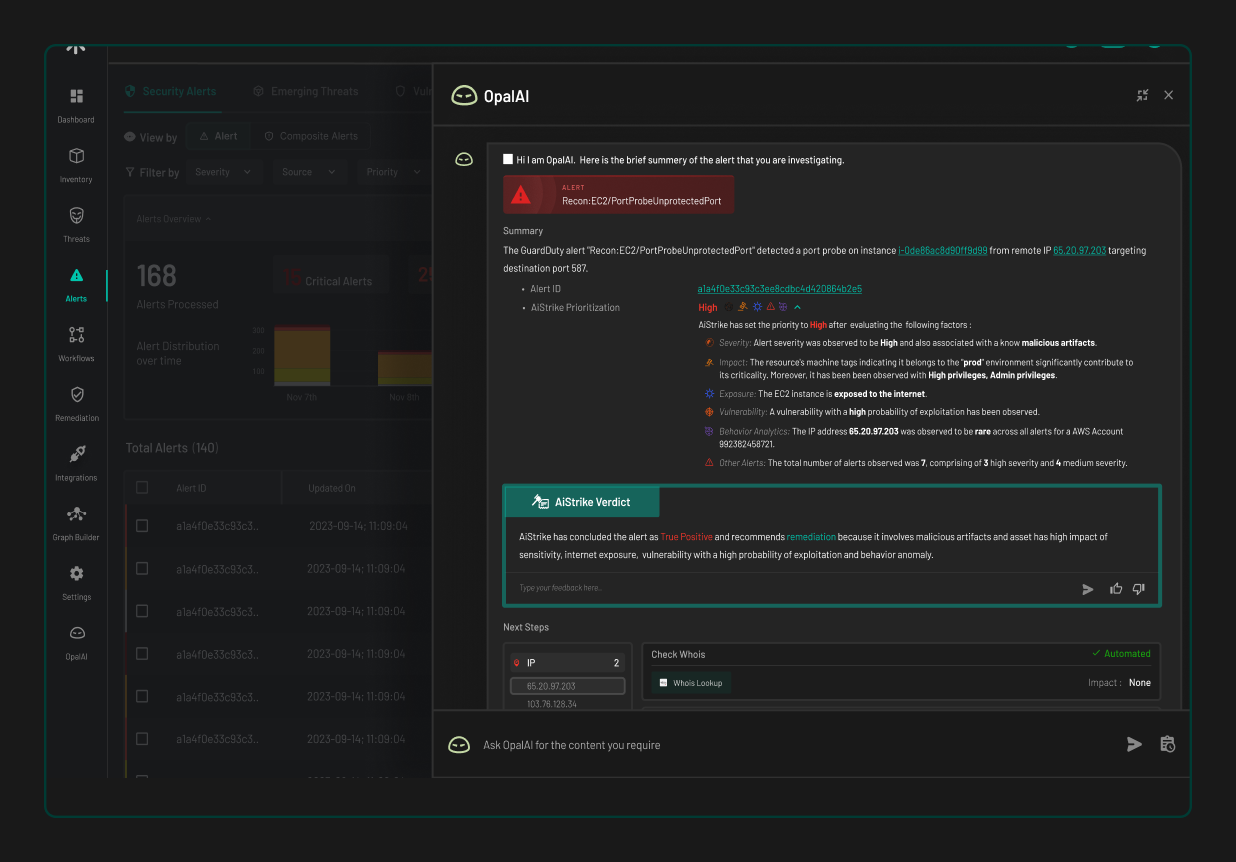Viewport: 1236px width, 862px height.
Task: Select IP 65.20.97.203 in Next Steps
Action: coord(568,686)
